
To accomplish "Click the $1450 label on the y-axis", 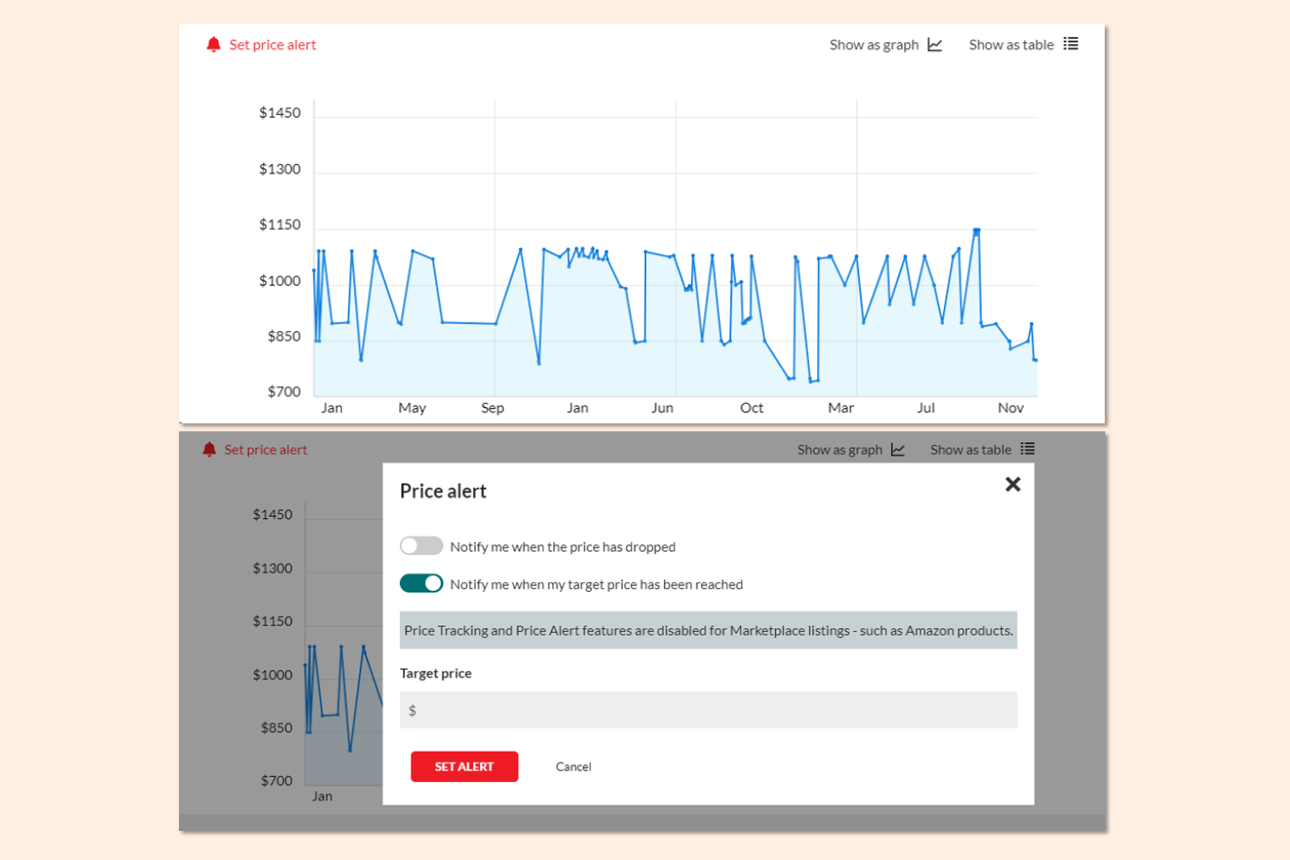I will coord(282,112).
